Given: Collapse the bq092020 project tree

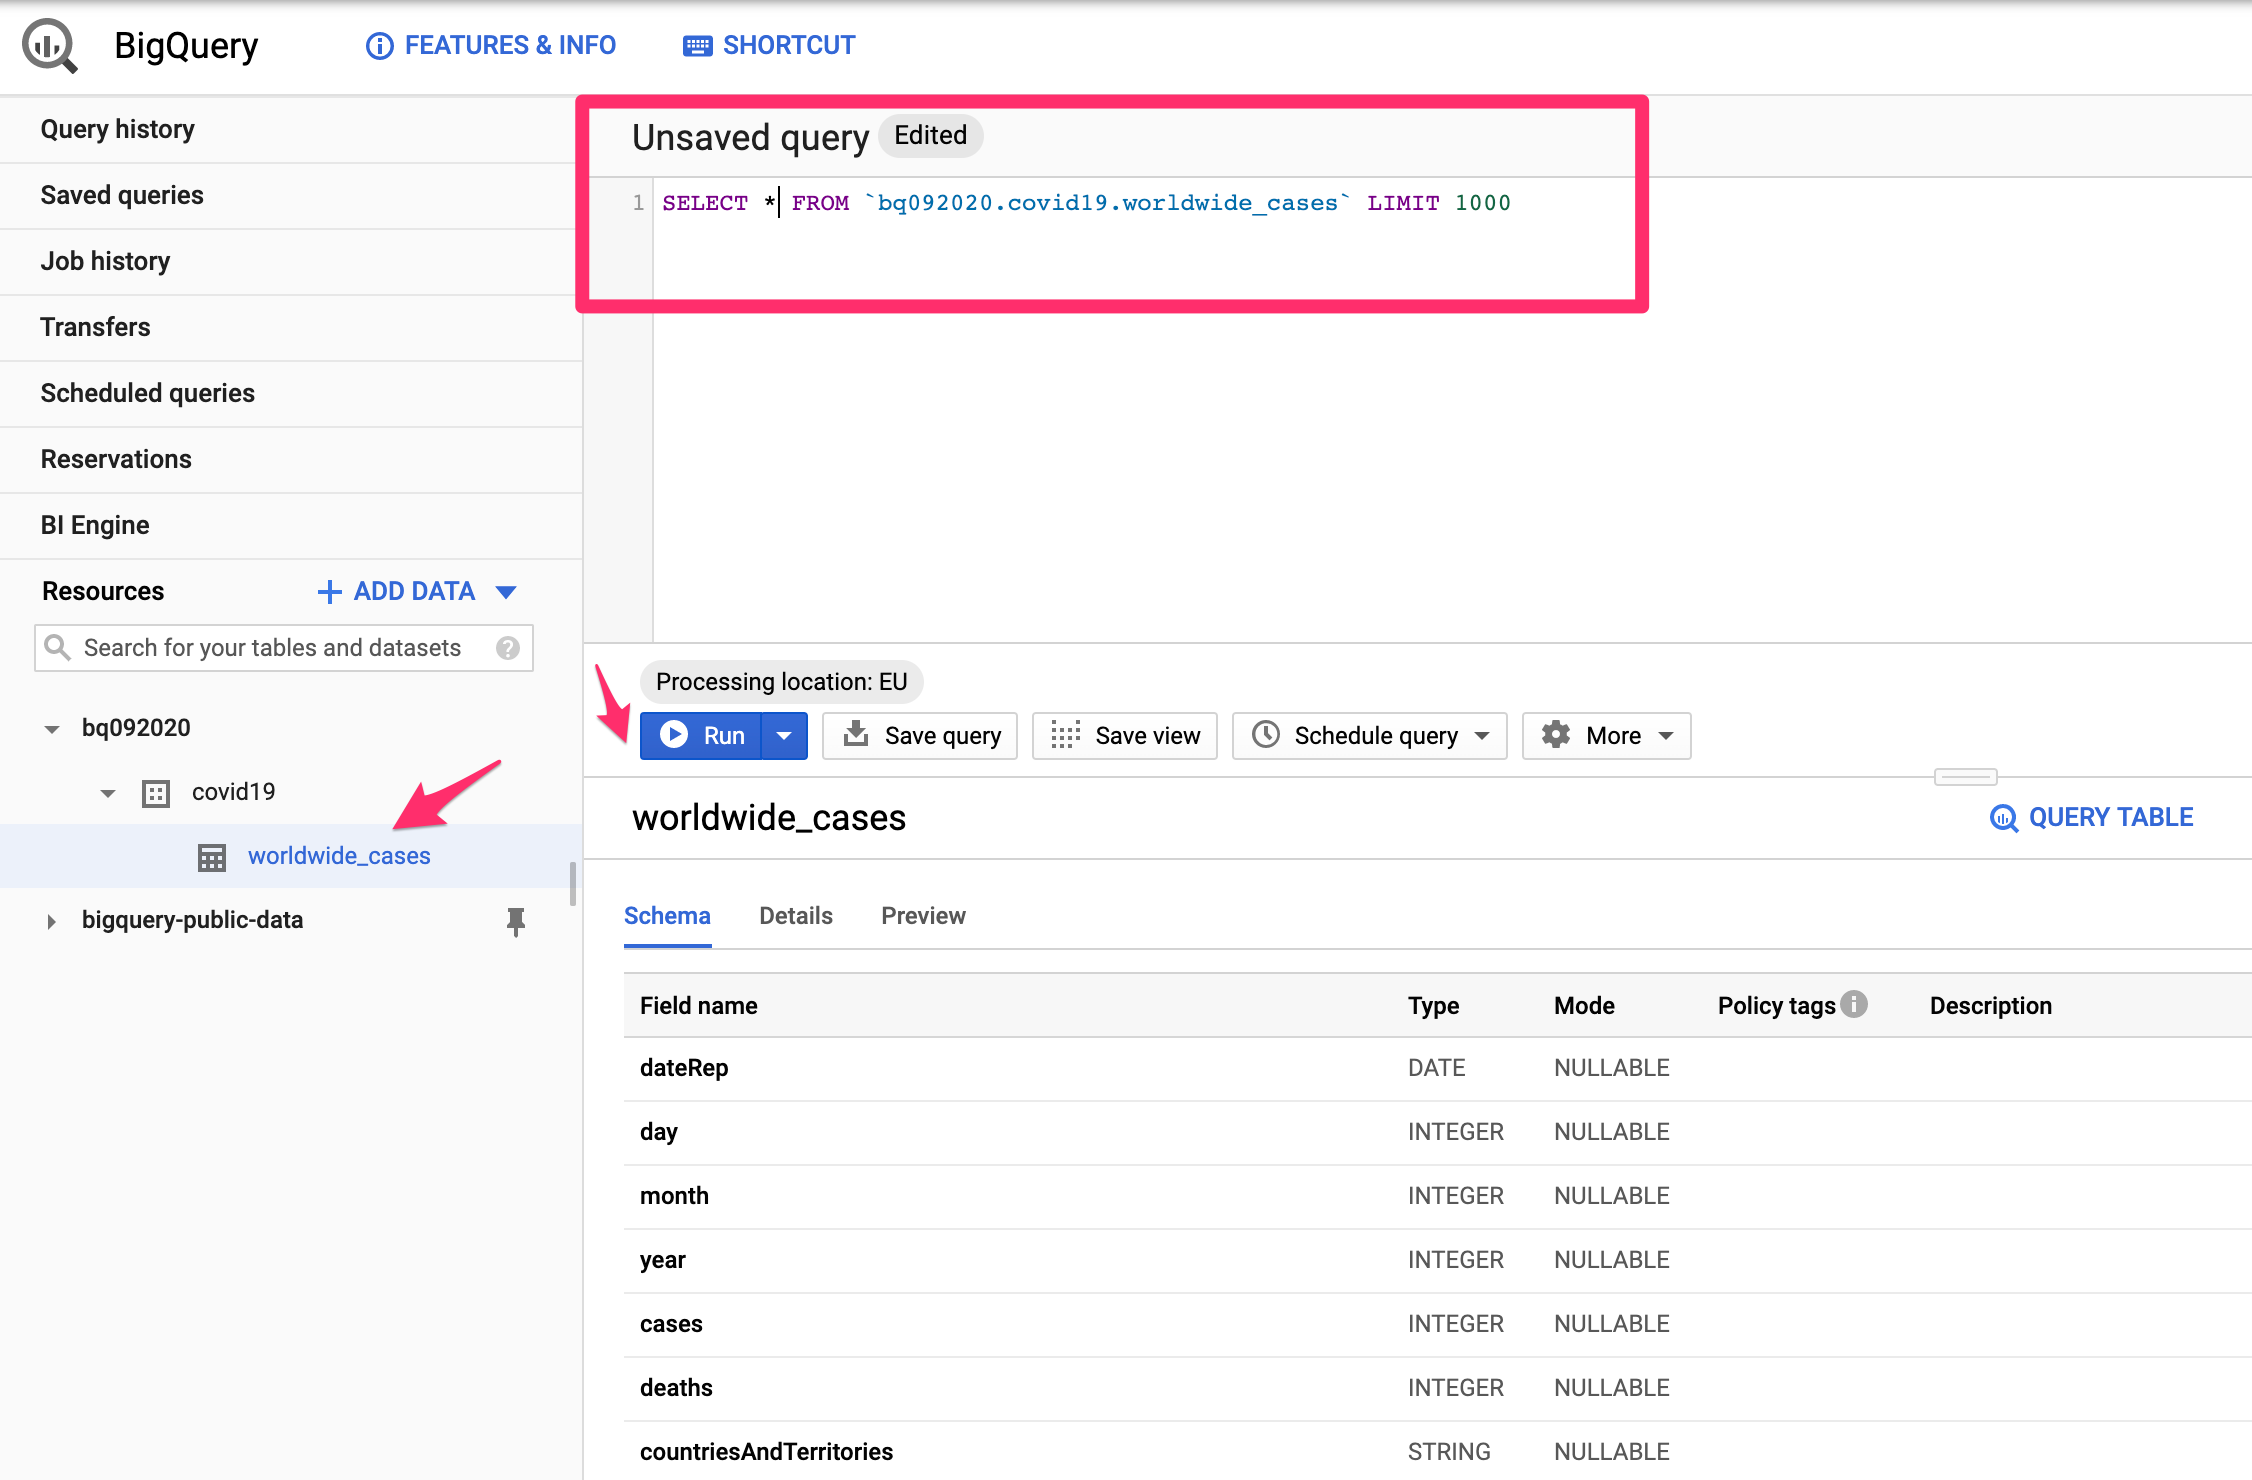Looking at the screenshot, I should click(52, 729).
